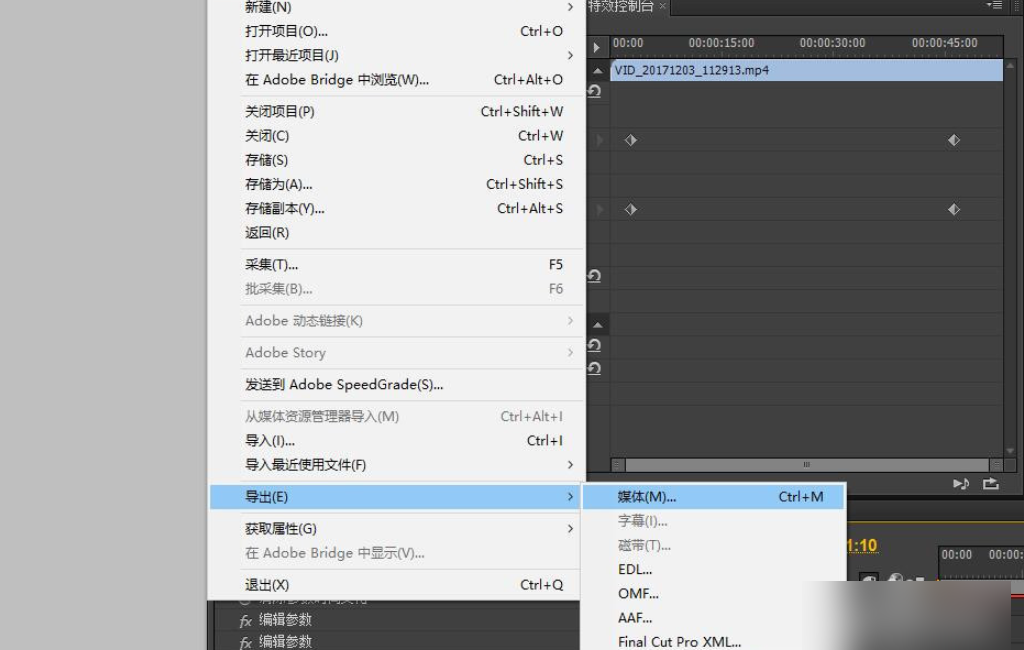Click the timeline show/hide play arrow
The height and width of the screenshot is (650, 1024).
(x=596, y=48)
